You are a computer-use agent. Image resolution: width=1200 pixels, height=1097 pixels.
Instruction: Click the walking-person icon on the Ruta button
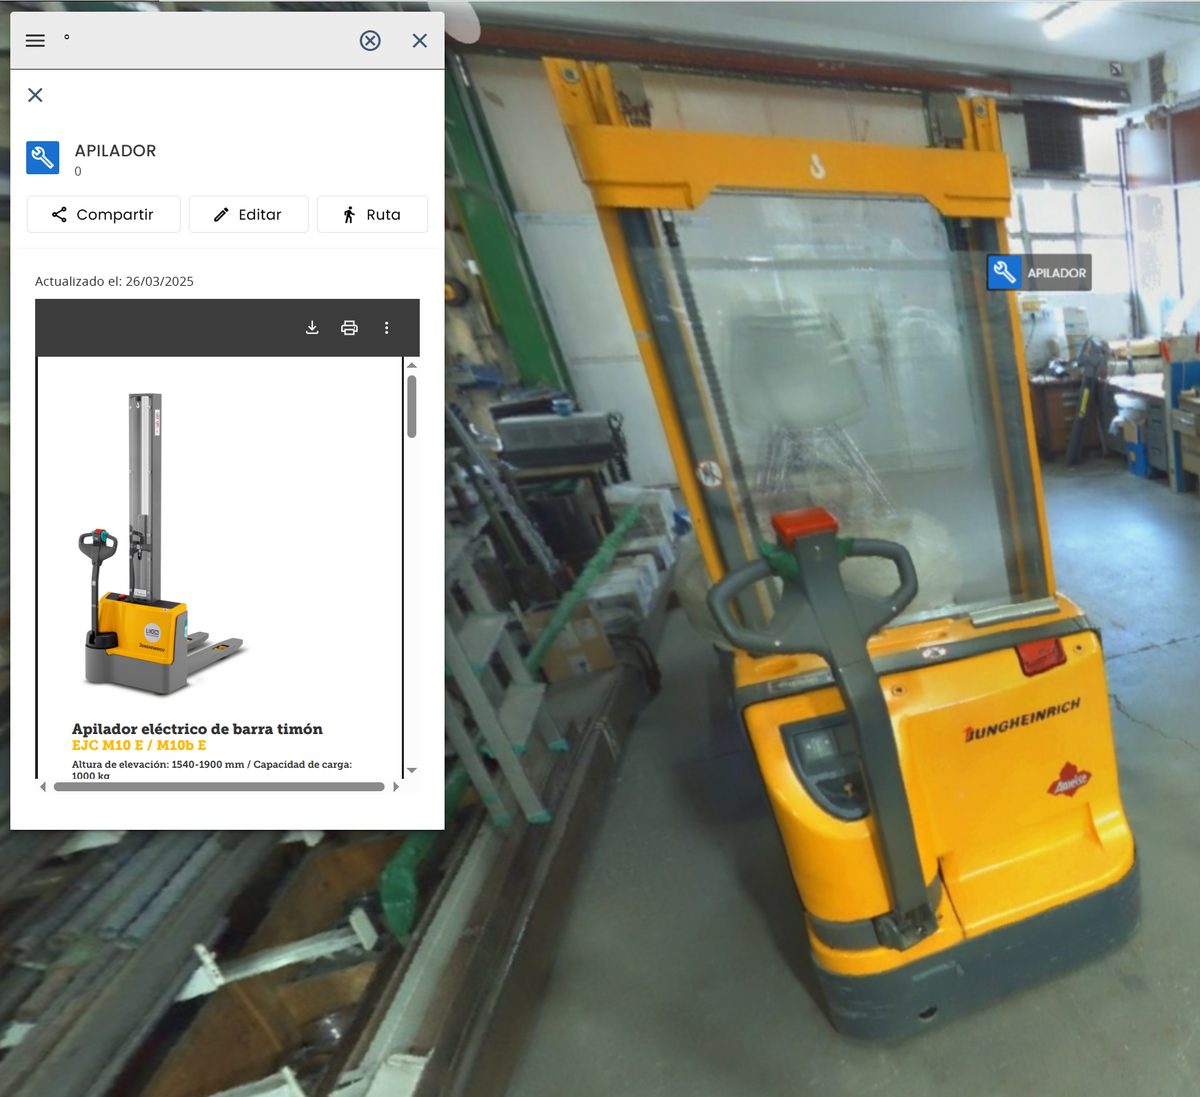[x=349, y=214]
